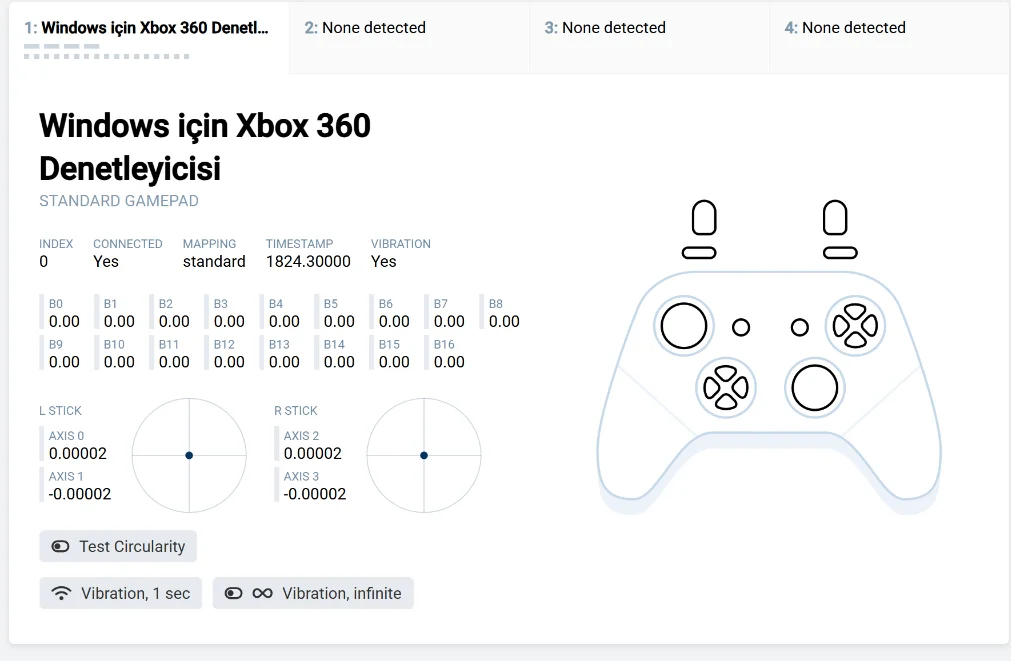Click the B8 button value
1011x661 pixels.
504,321
